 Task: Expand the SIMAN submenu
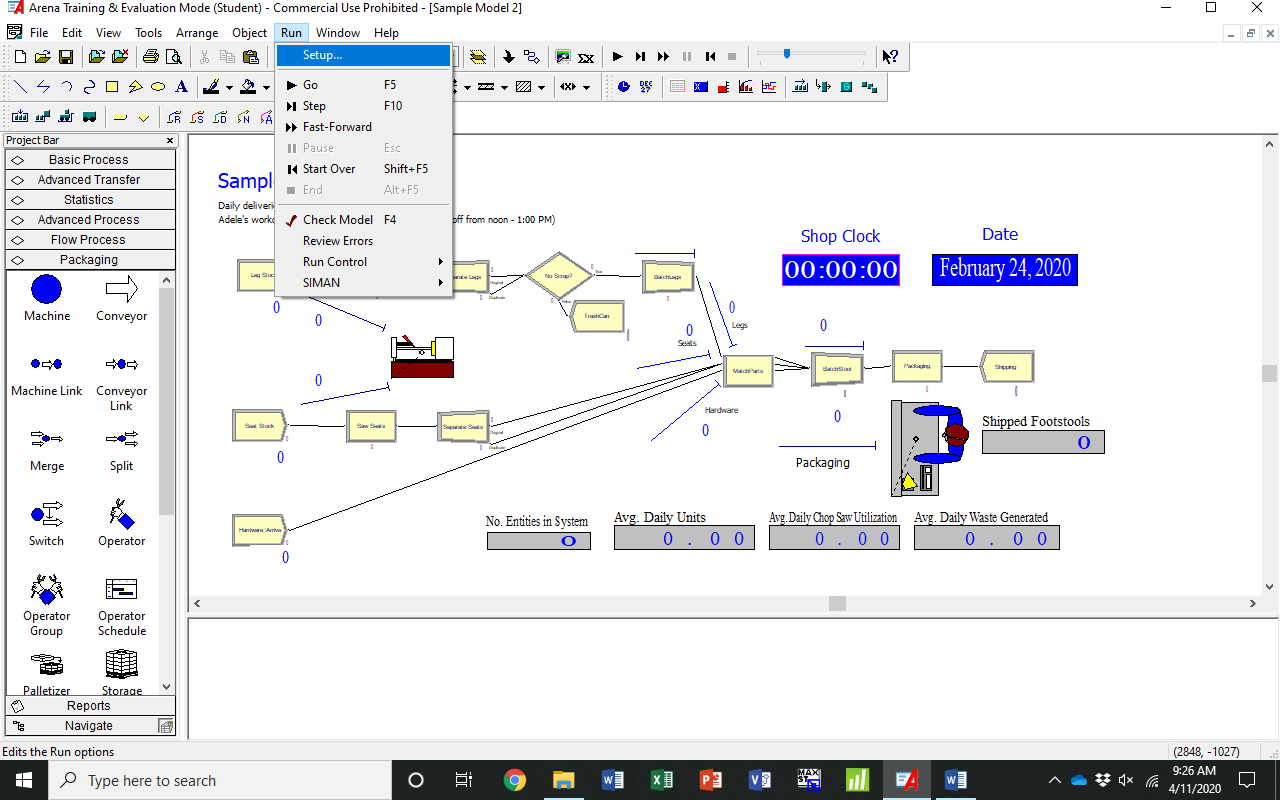[365, 282]
